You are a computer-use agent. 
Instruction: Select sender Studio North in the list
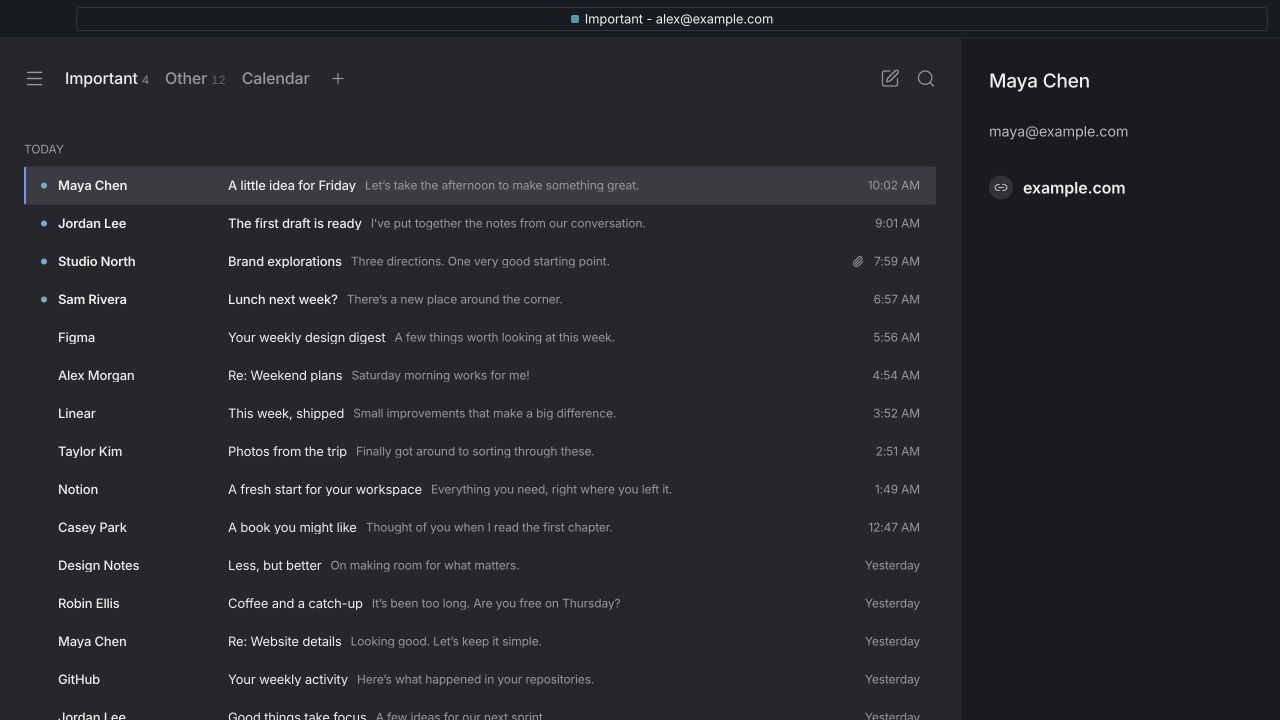point(96,261)
